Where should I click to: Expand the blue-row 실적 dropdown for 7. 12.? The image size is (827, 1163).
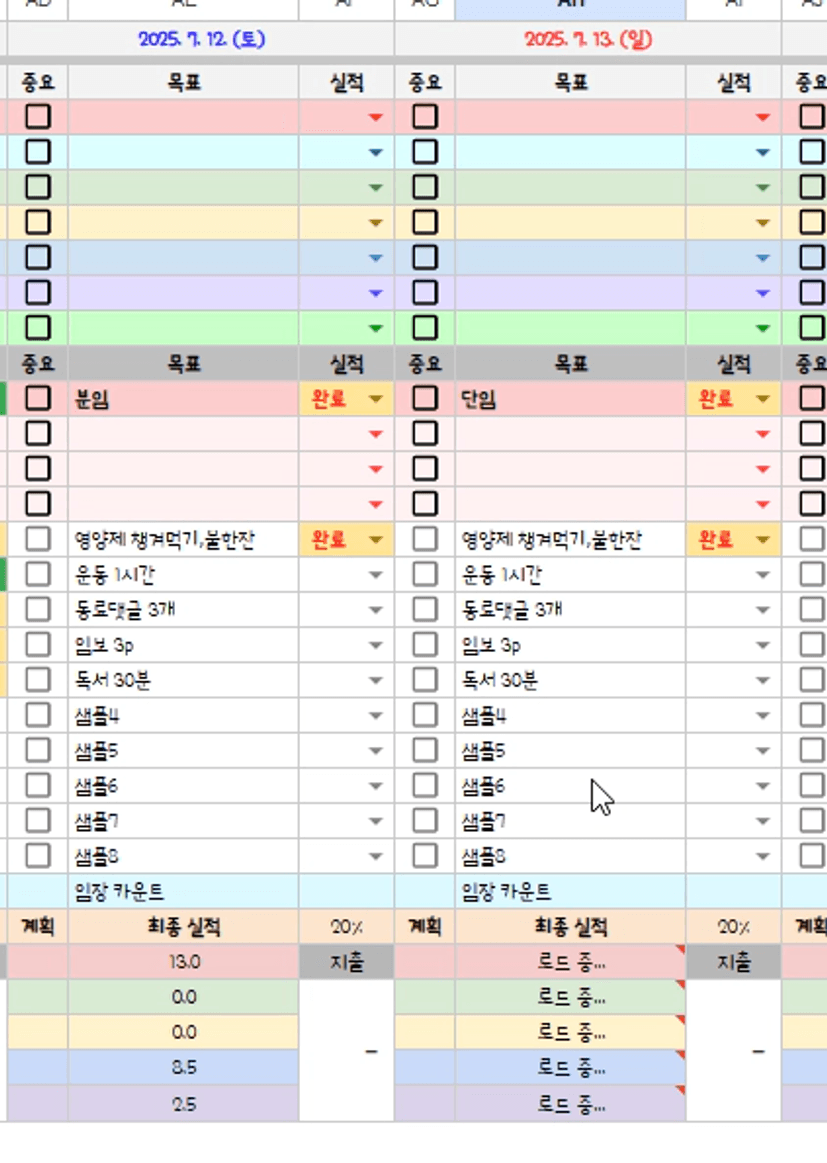click(x=375, y=258)
